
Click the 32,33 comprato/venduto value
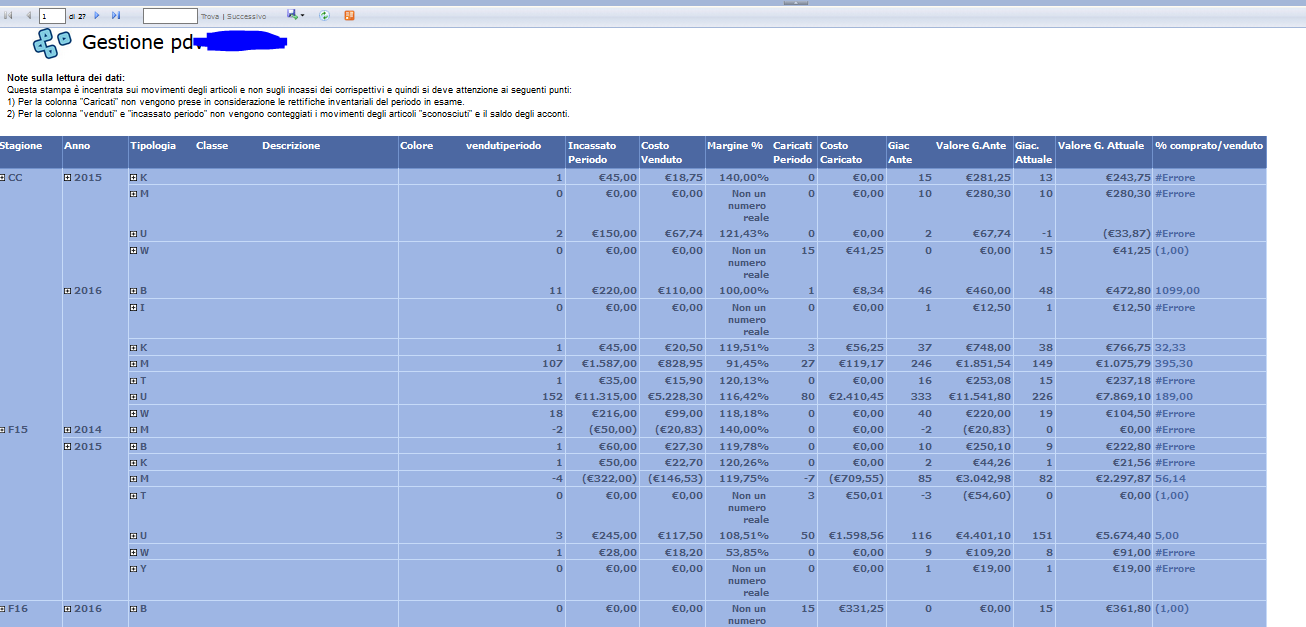pyautogui.click(x=1171, y=348)
